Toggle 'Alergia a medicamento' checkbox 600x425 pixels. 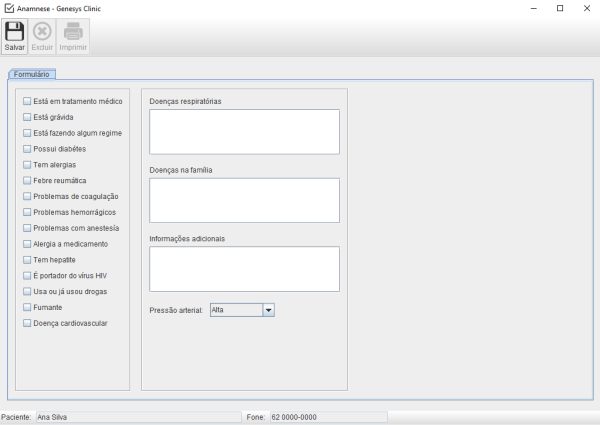pyautogui.click(x=27, y=244)
